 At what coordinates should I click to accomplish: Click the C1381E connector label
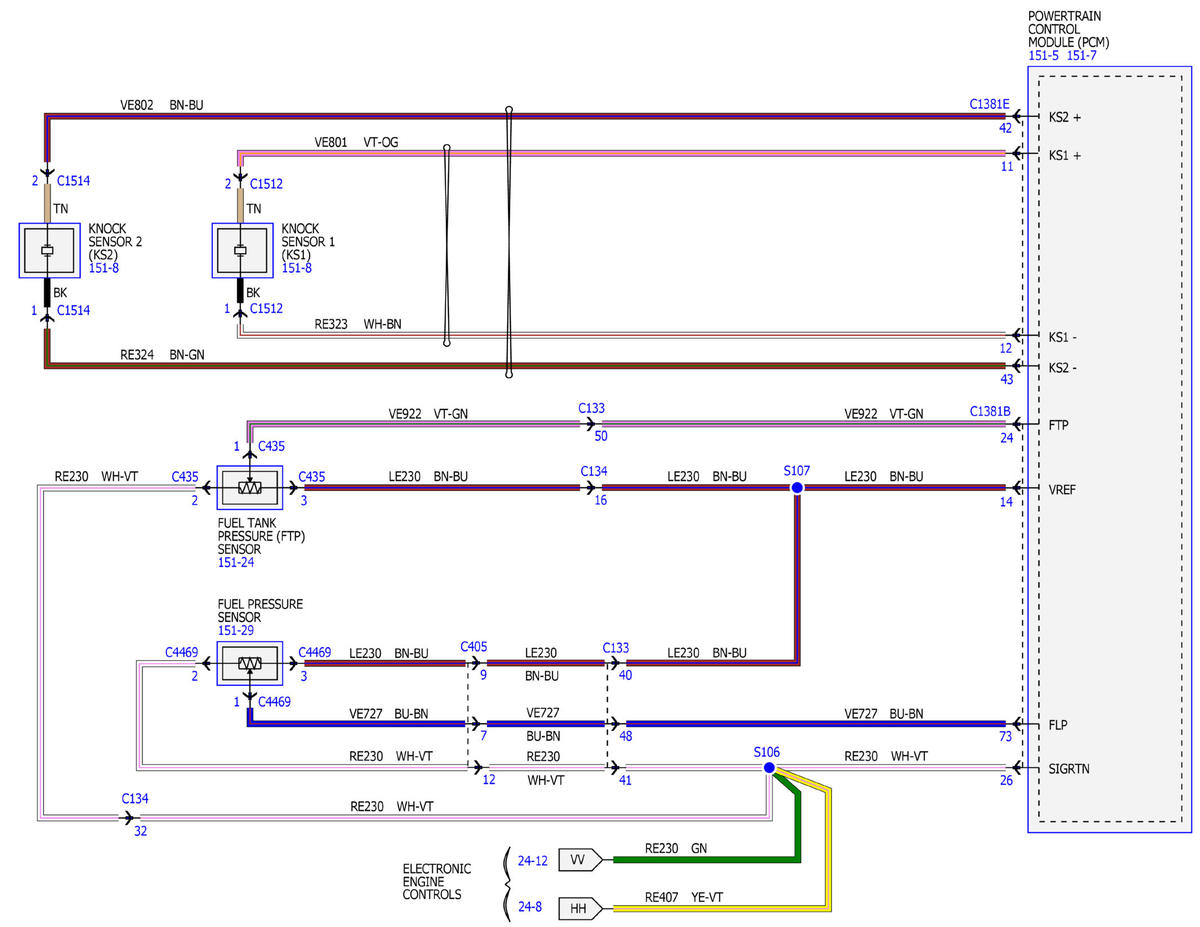click(x=990, y=104)
